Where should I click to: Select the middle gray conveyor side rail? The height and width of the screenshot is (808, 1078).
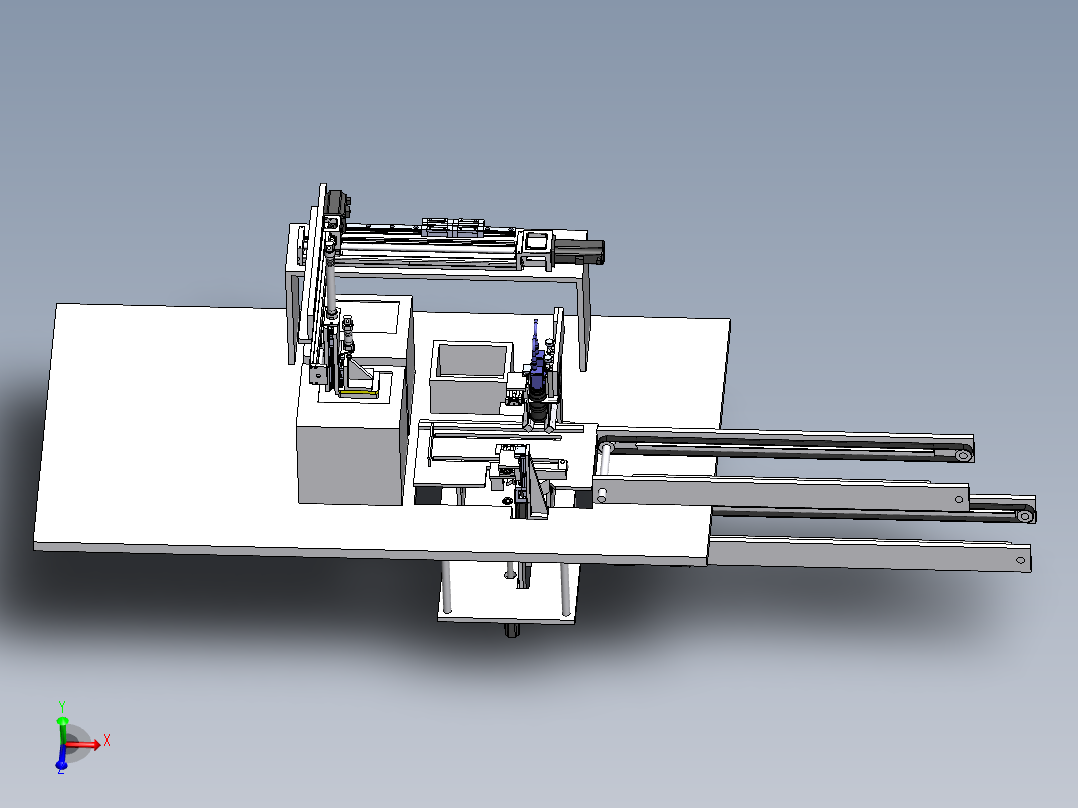pyautogui.click(x=780, y=492)
